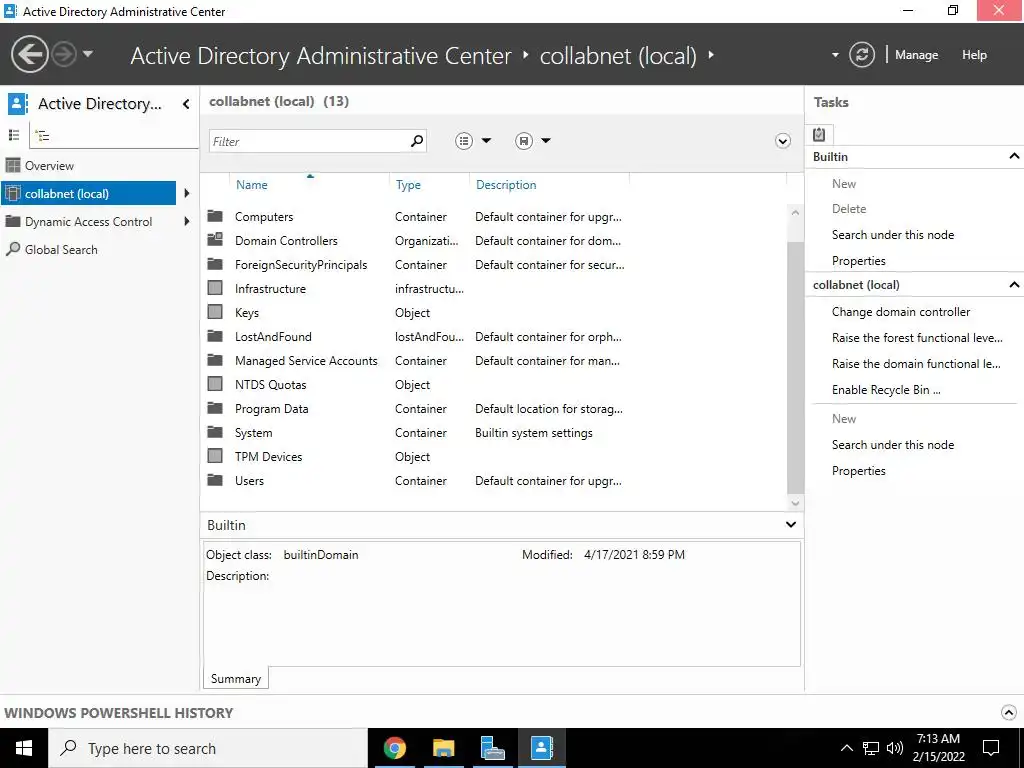Select the Managed Service Accounts folder icon
Screen dimensions: 1024x768
click(215, 360)
